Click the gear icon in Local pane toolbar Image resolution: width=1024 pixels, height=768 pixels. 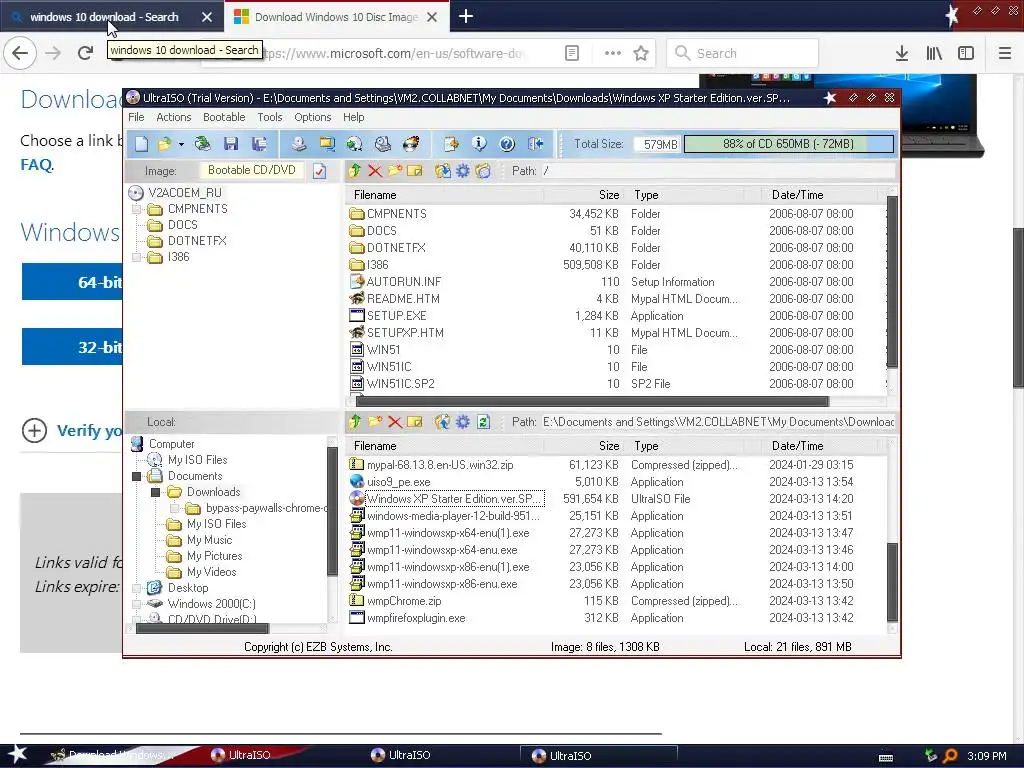click(x=462, y=422)
